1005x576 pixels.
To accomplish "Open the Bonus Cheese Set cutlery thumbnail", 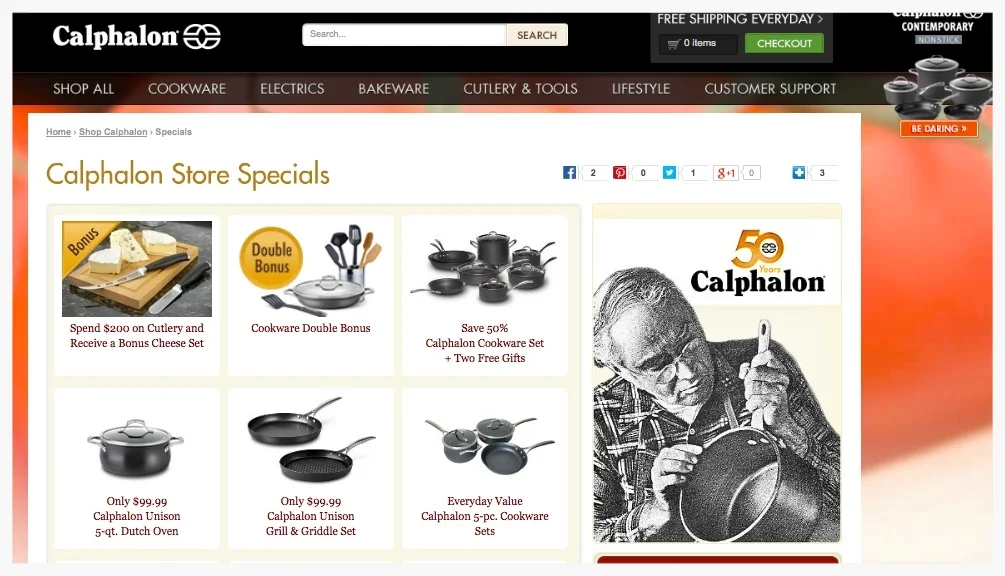I will coord(137,268).
